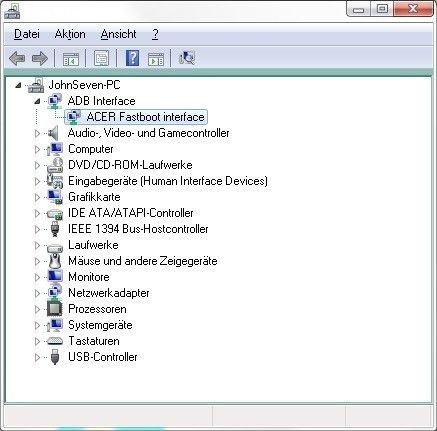Expand the Grafikkarte category
The image size is (437, 431).
coord(37,197)
